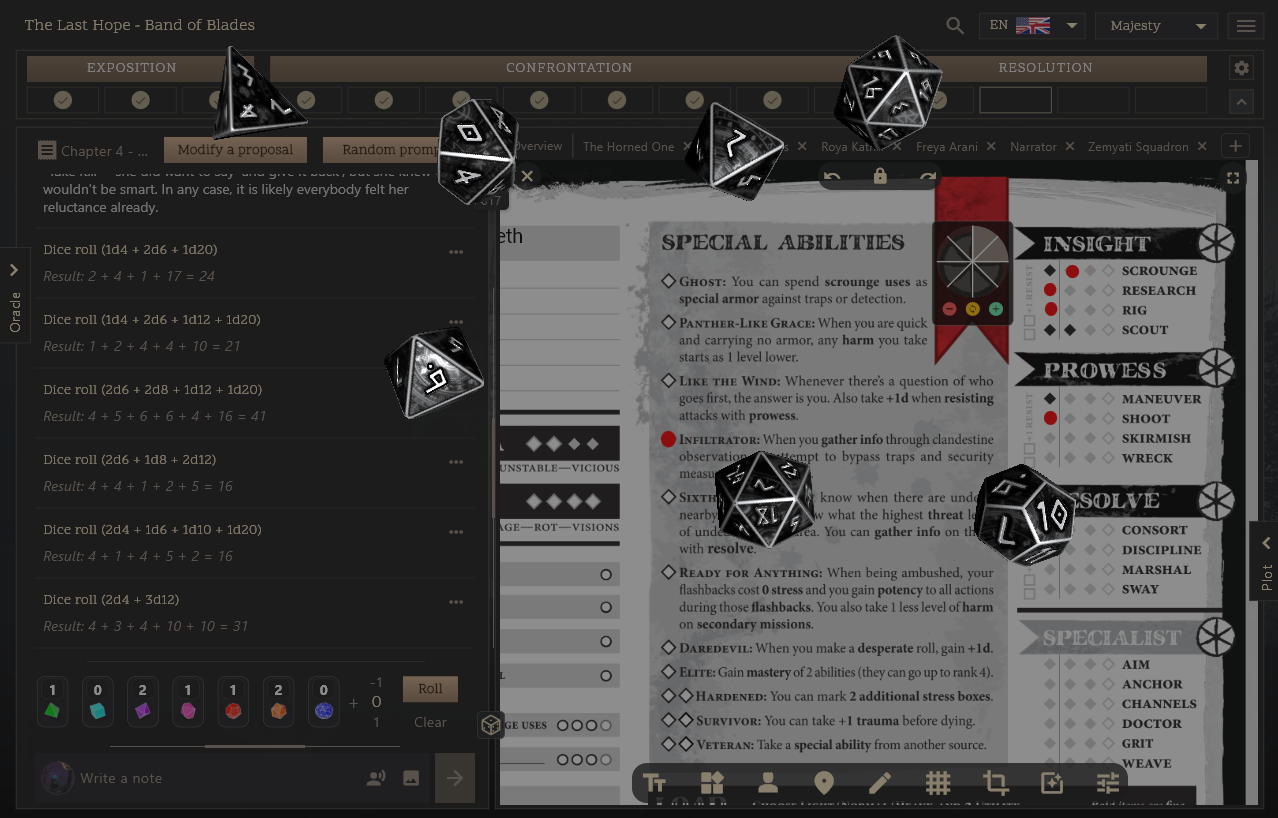
Task: Click the progress clock wheel on the banner
Action: coord(973,260)
